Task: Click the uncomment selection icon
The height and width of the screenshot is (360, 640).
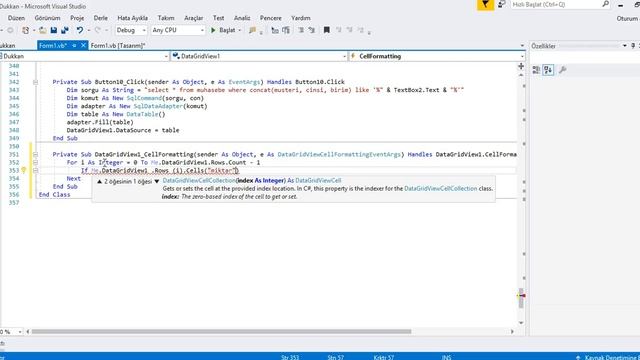Action: (286, 30)
